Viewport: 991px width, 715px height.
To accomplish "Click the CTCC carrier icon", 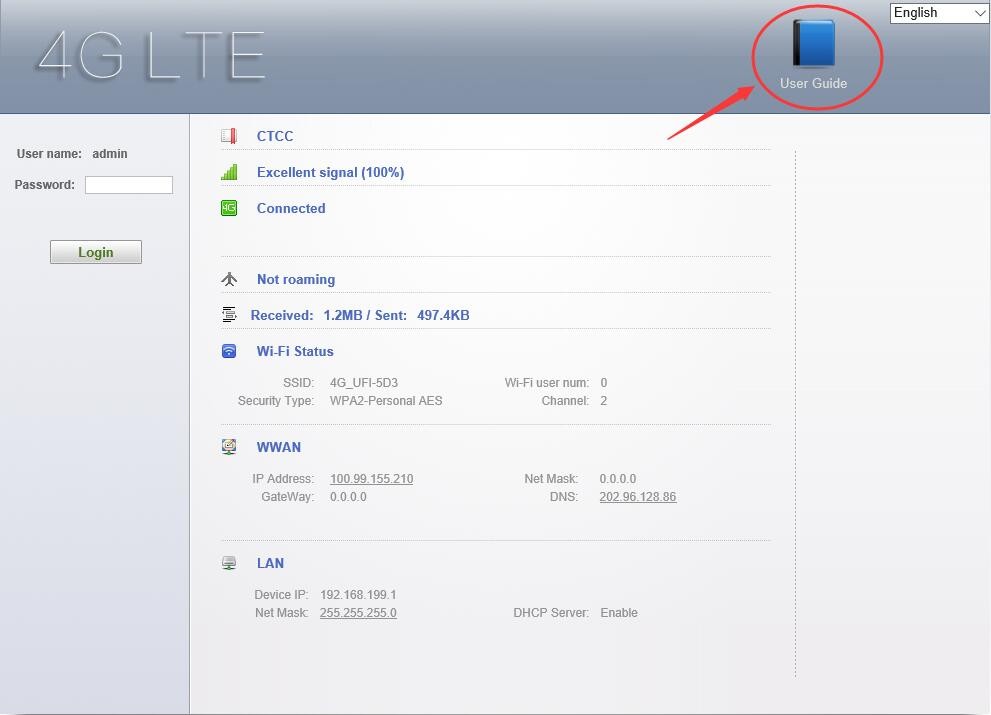I will point(229,136).
